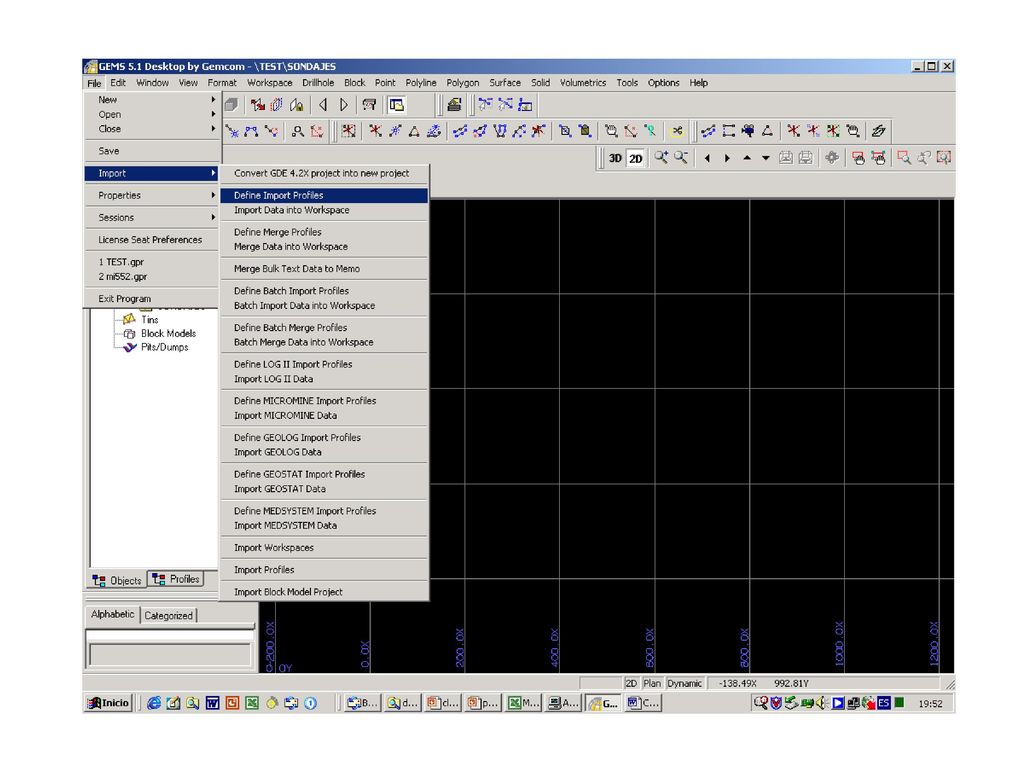Viewport: 1024px width, 768px height.
Task: Click the taskbar clock showing 19:52
Action: point(931,703)
